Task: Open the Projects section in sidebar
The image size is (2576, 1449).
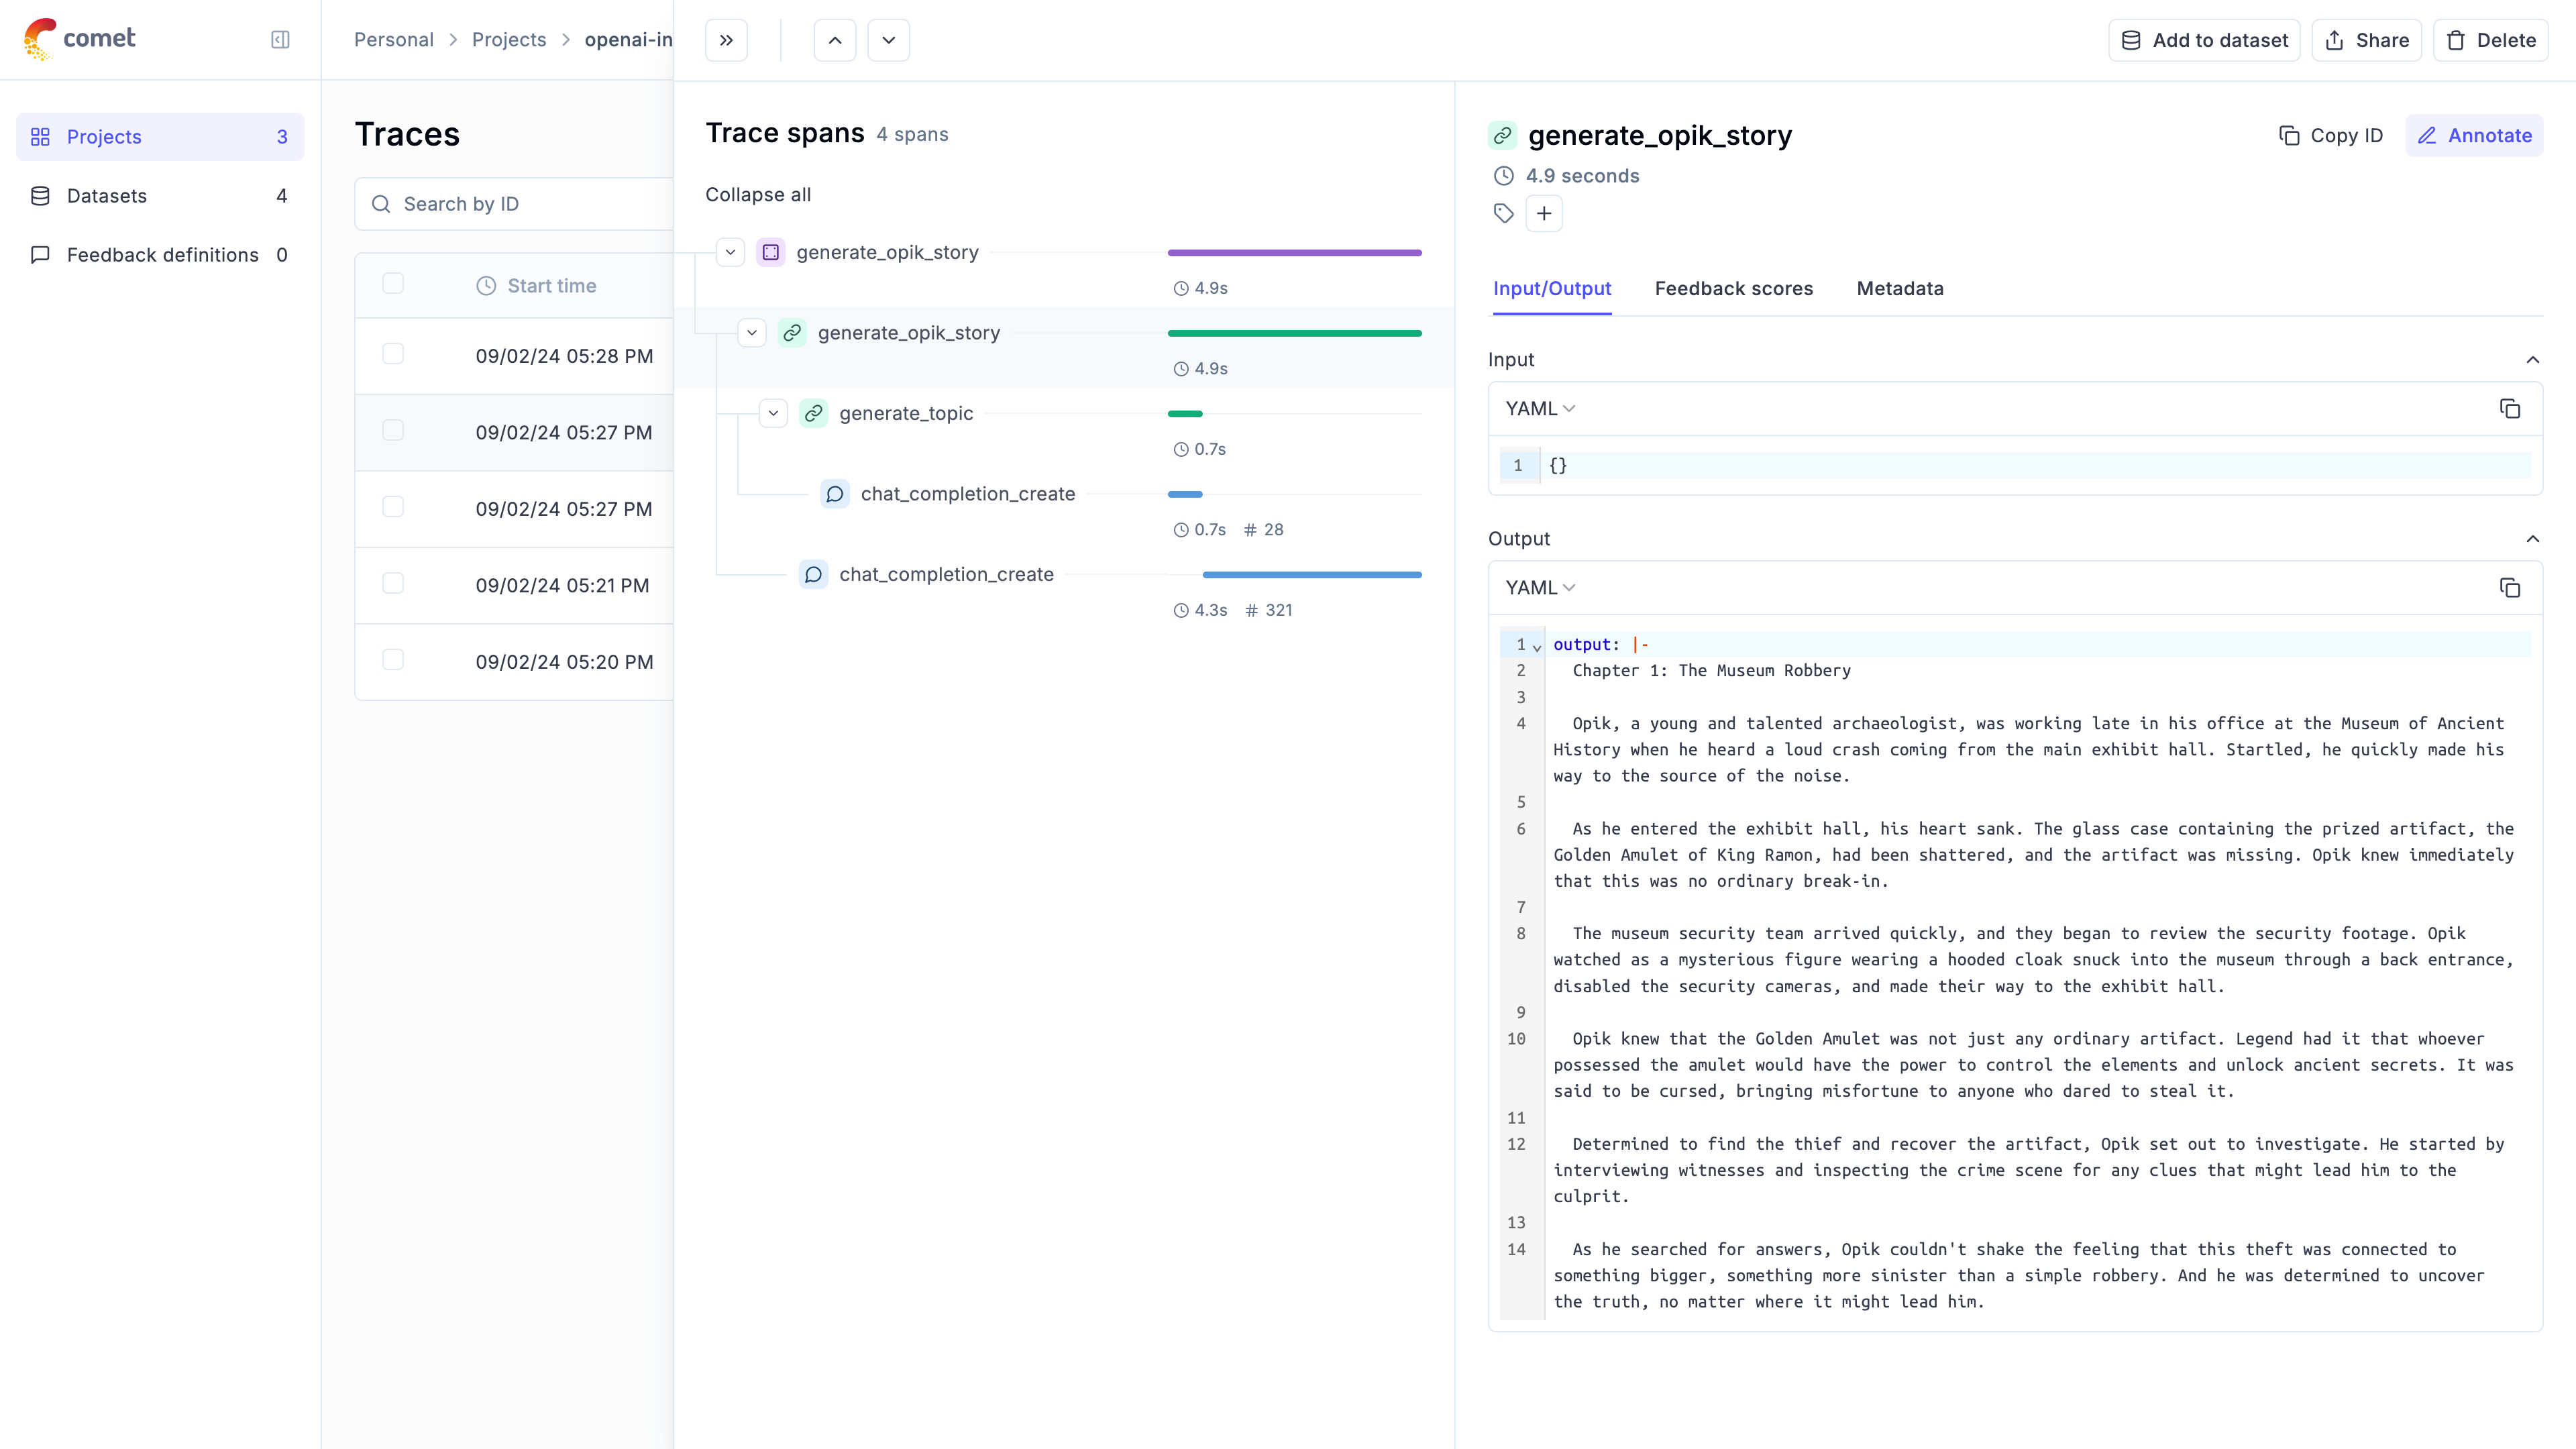Action: (104, 136)
